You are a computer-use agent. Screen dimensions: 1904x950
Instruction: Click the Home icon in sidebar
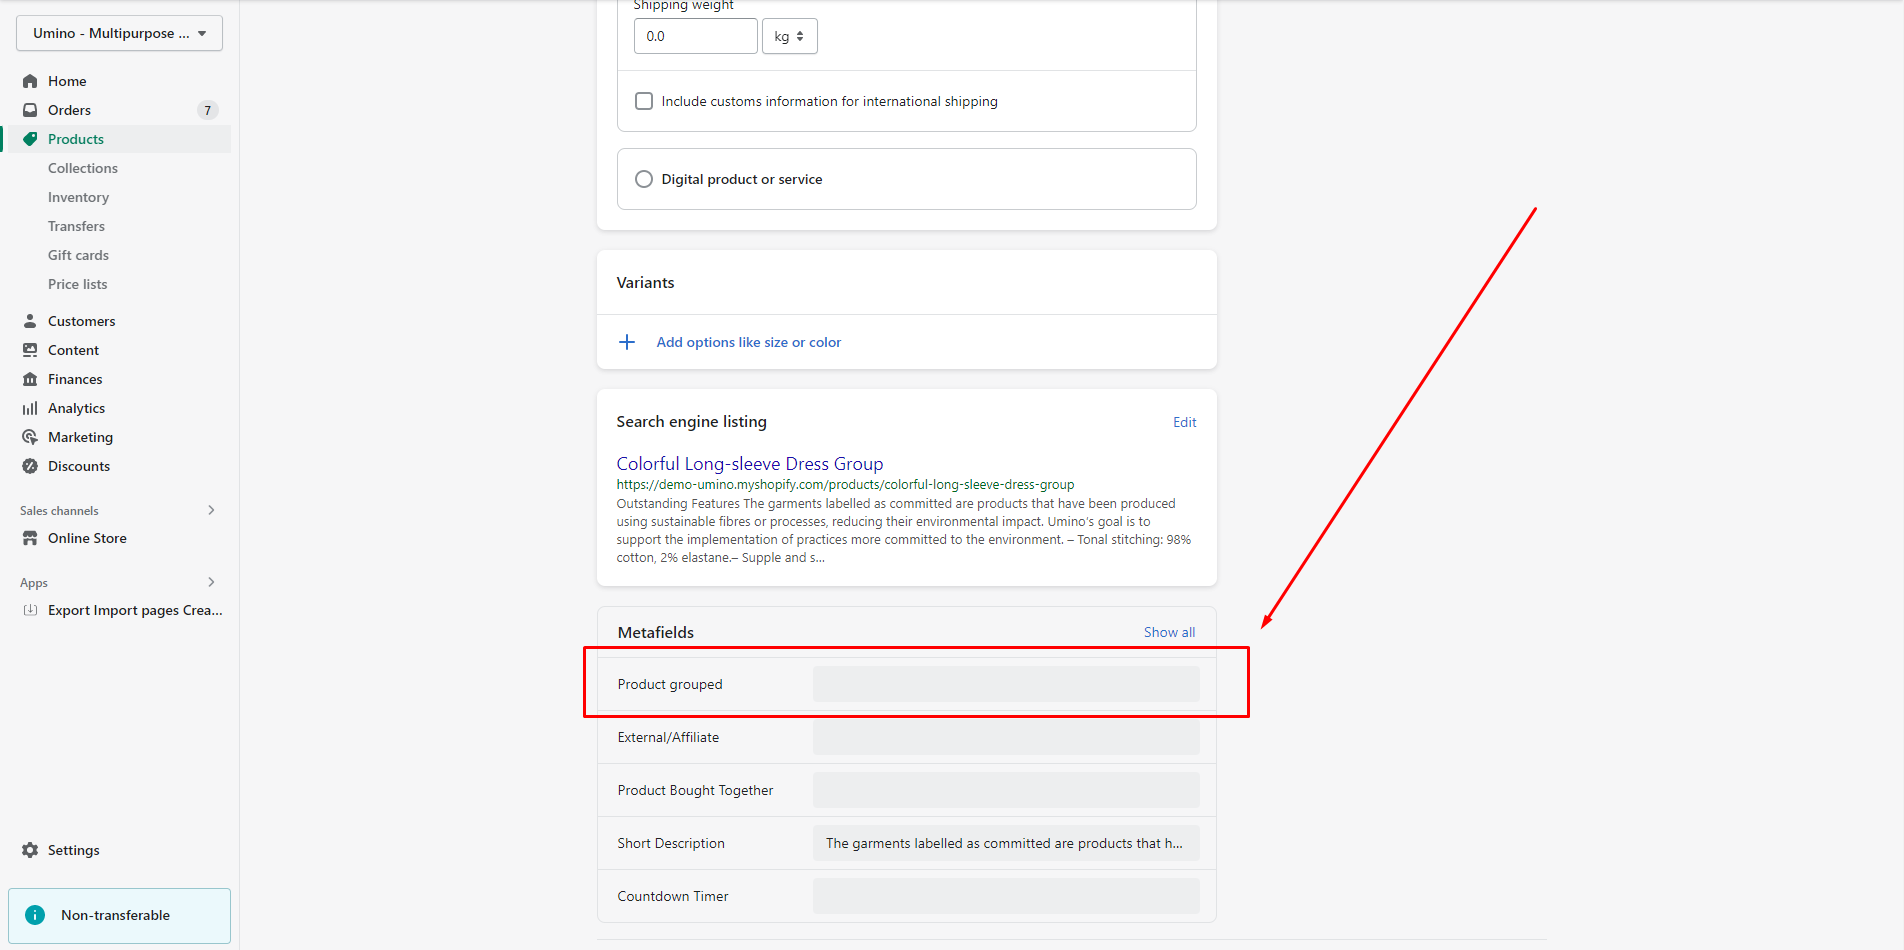click(30, 81)
